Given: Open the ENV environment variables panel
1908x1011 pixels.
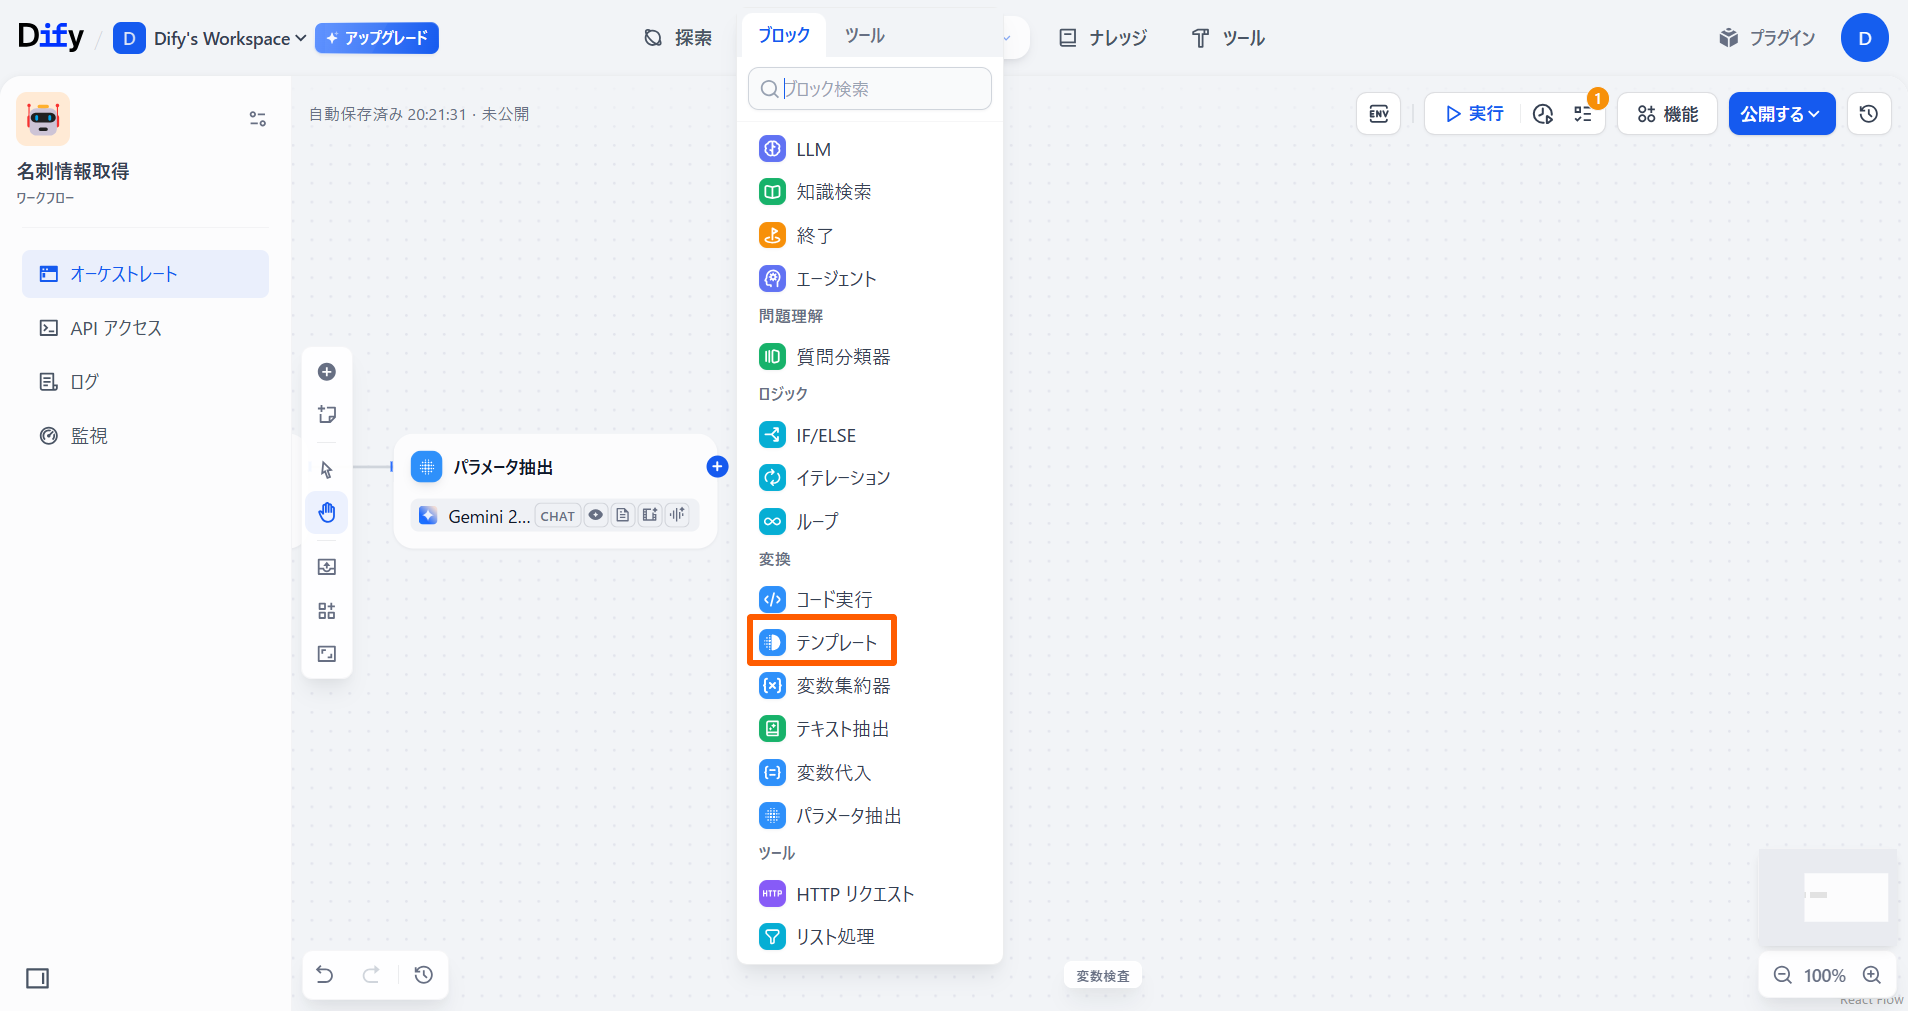Looking at the screenshot, I should (1378, 114).
